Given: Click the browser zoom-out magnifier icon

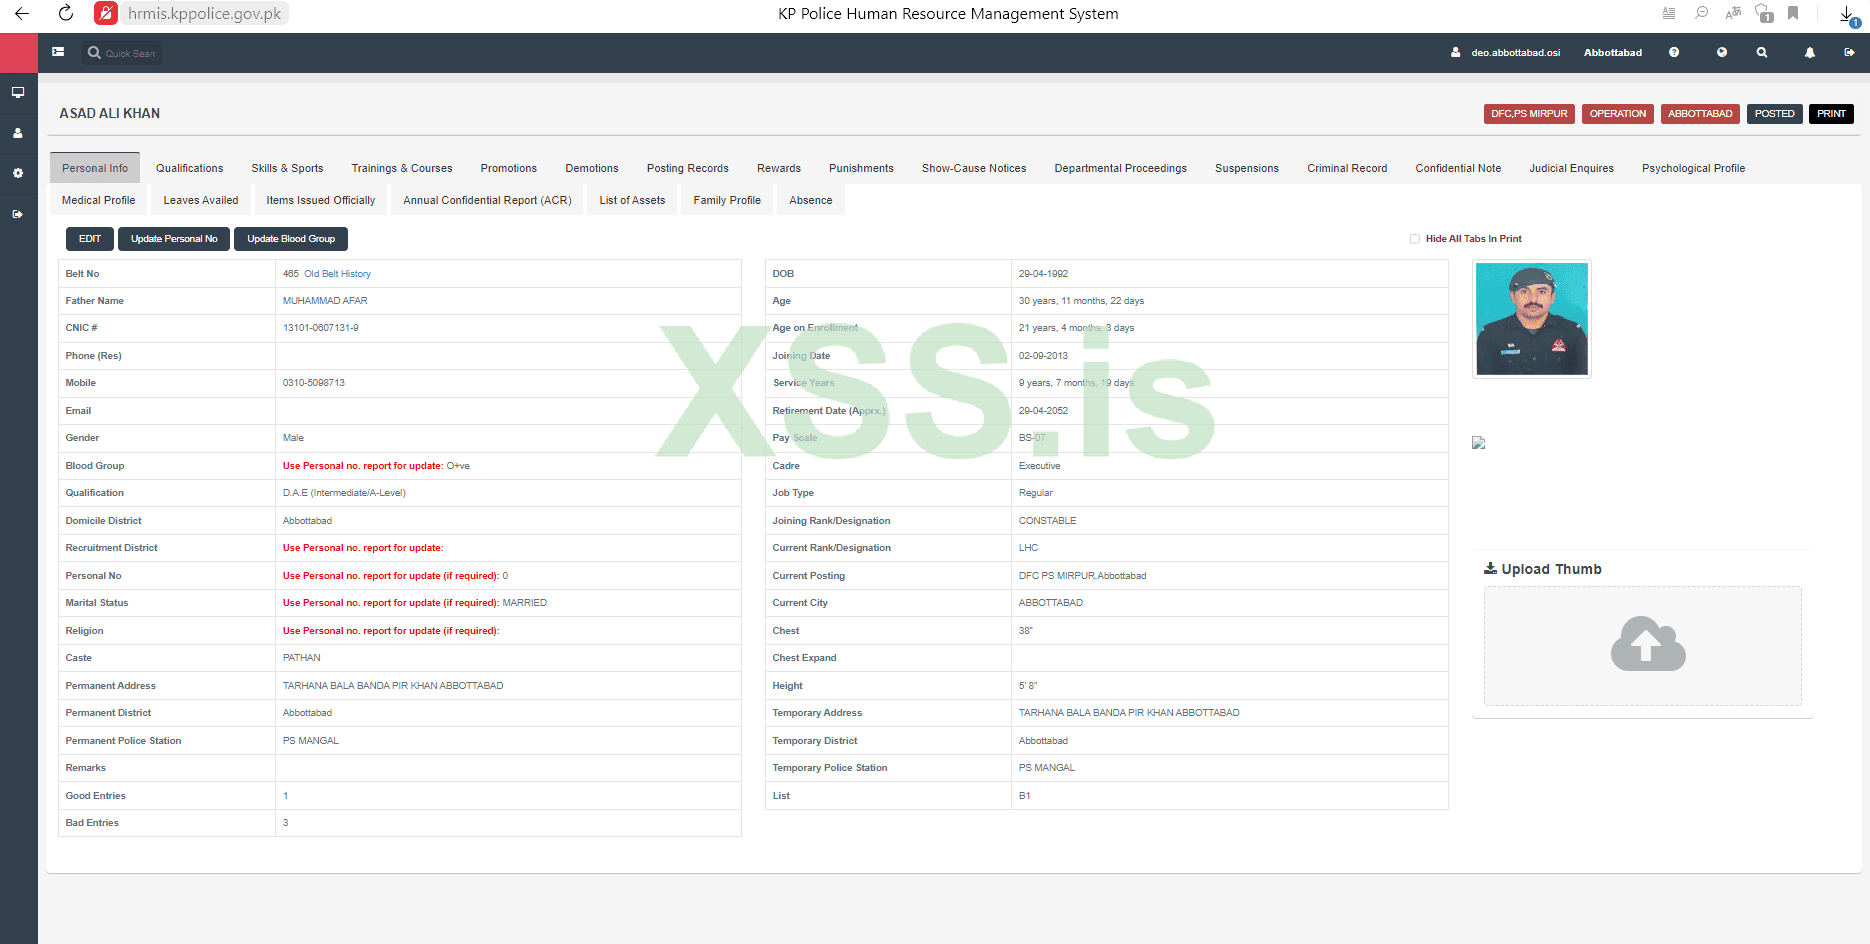Looking at the screenshot, I should [x=1701, y=13].
